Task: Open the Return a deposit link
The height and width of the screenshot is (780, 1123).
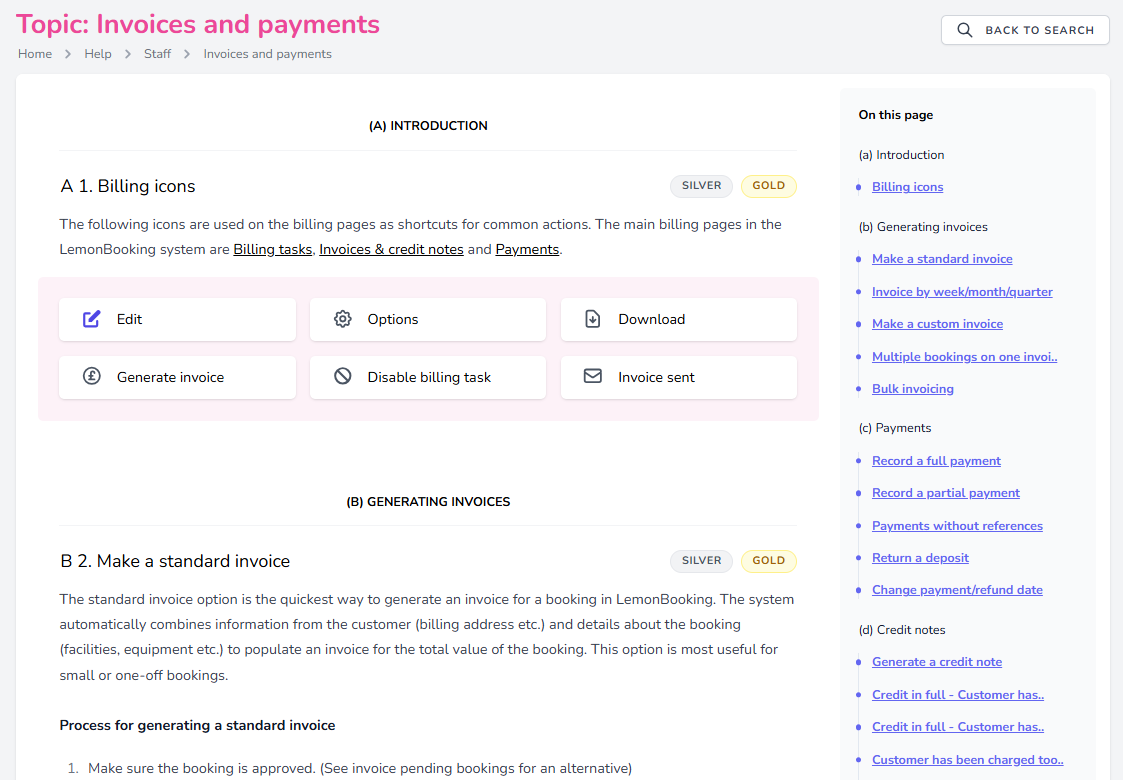Action: (920, 557)
